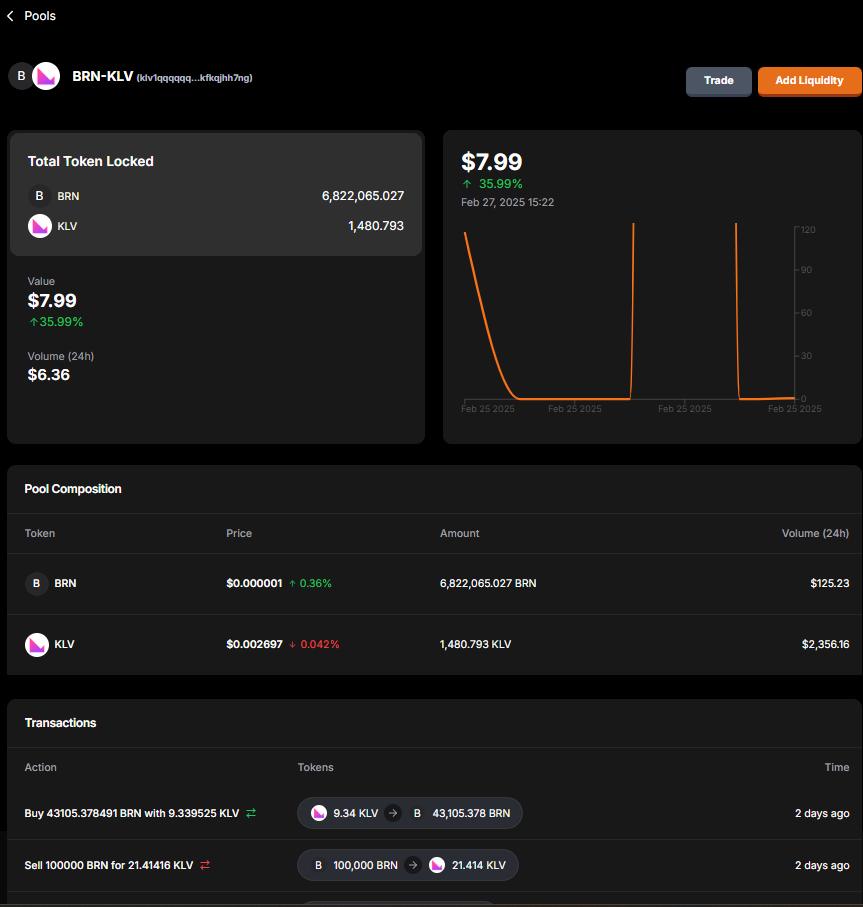Click B icon beside 43,105.378 BRN
This screenshot has width=863, height=907.
(416, 813)
